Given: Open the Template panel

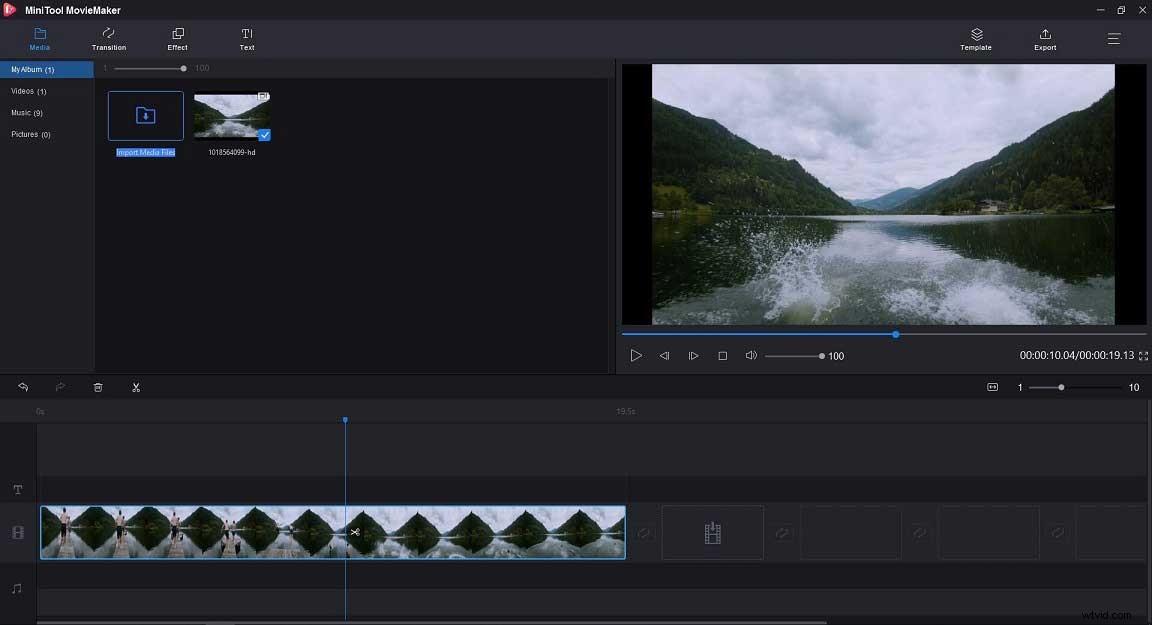Looking at the screenshot, I should 975,39.
